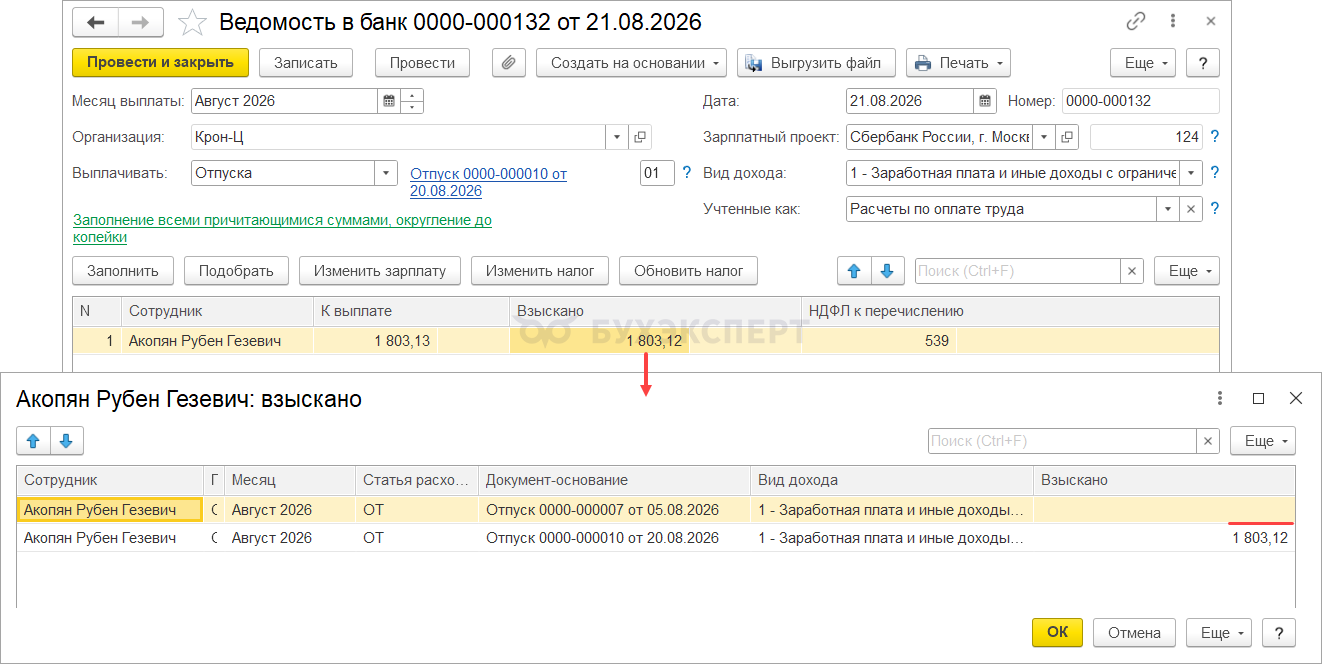Clear the Учтенные как field with X
Viewport: 1322px width, 664px height.
(x=1191, y=209)
